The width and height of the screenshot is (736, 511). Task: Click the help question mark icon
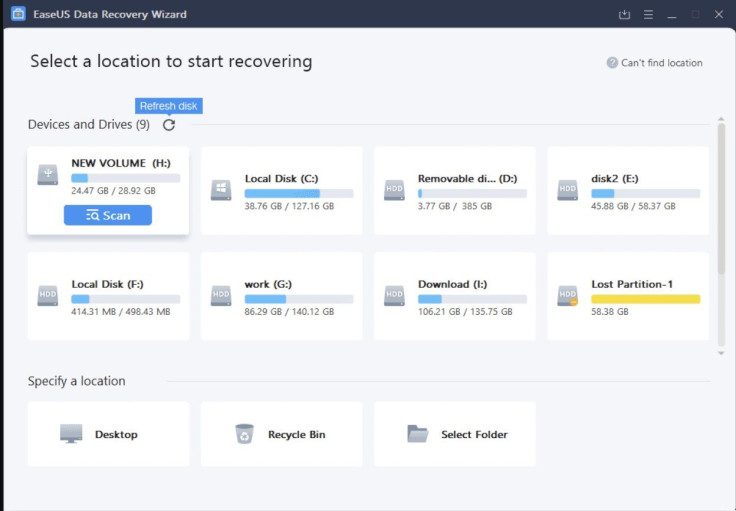pos(612,62)
